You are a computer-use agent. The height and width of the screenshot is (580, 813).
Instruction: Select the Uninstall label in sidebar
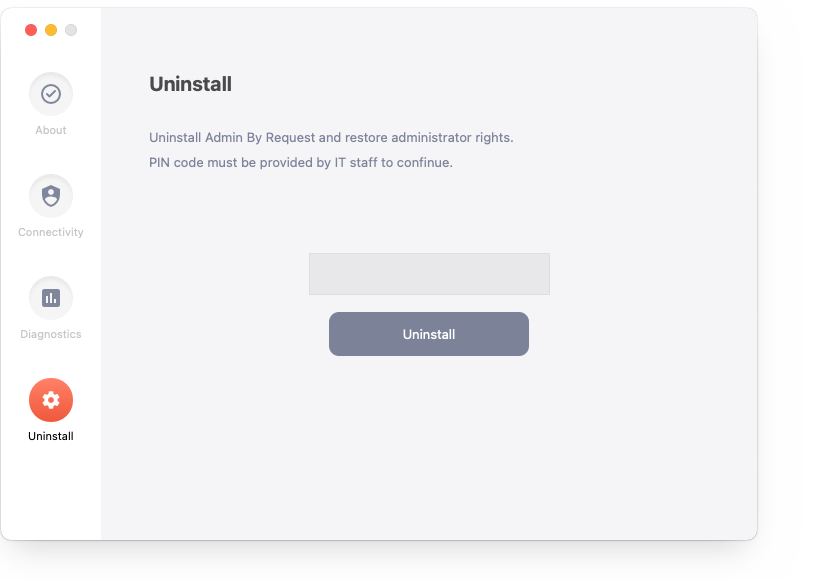[51, 436]
